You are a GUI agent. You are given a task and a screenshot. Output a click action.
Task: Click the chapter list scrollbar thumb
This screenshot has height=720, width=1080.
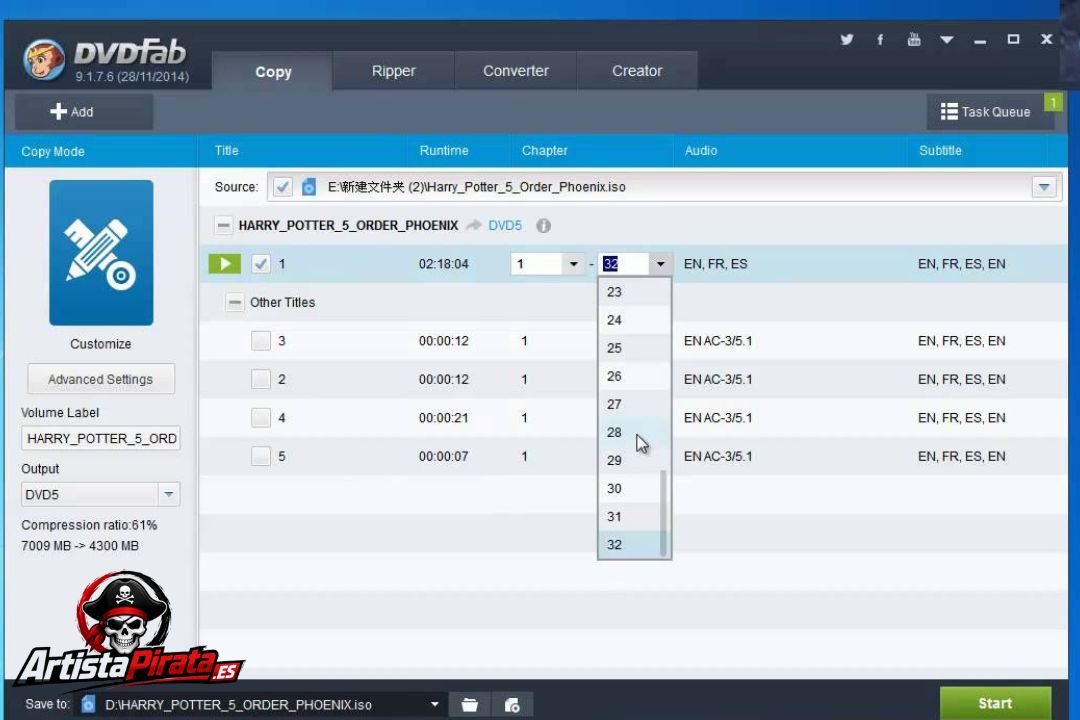[663, 513]
